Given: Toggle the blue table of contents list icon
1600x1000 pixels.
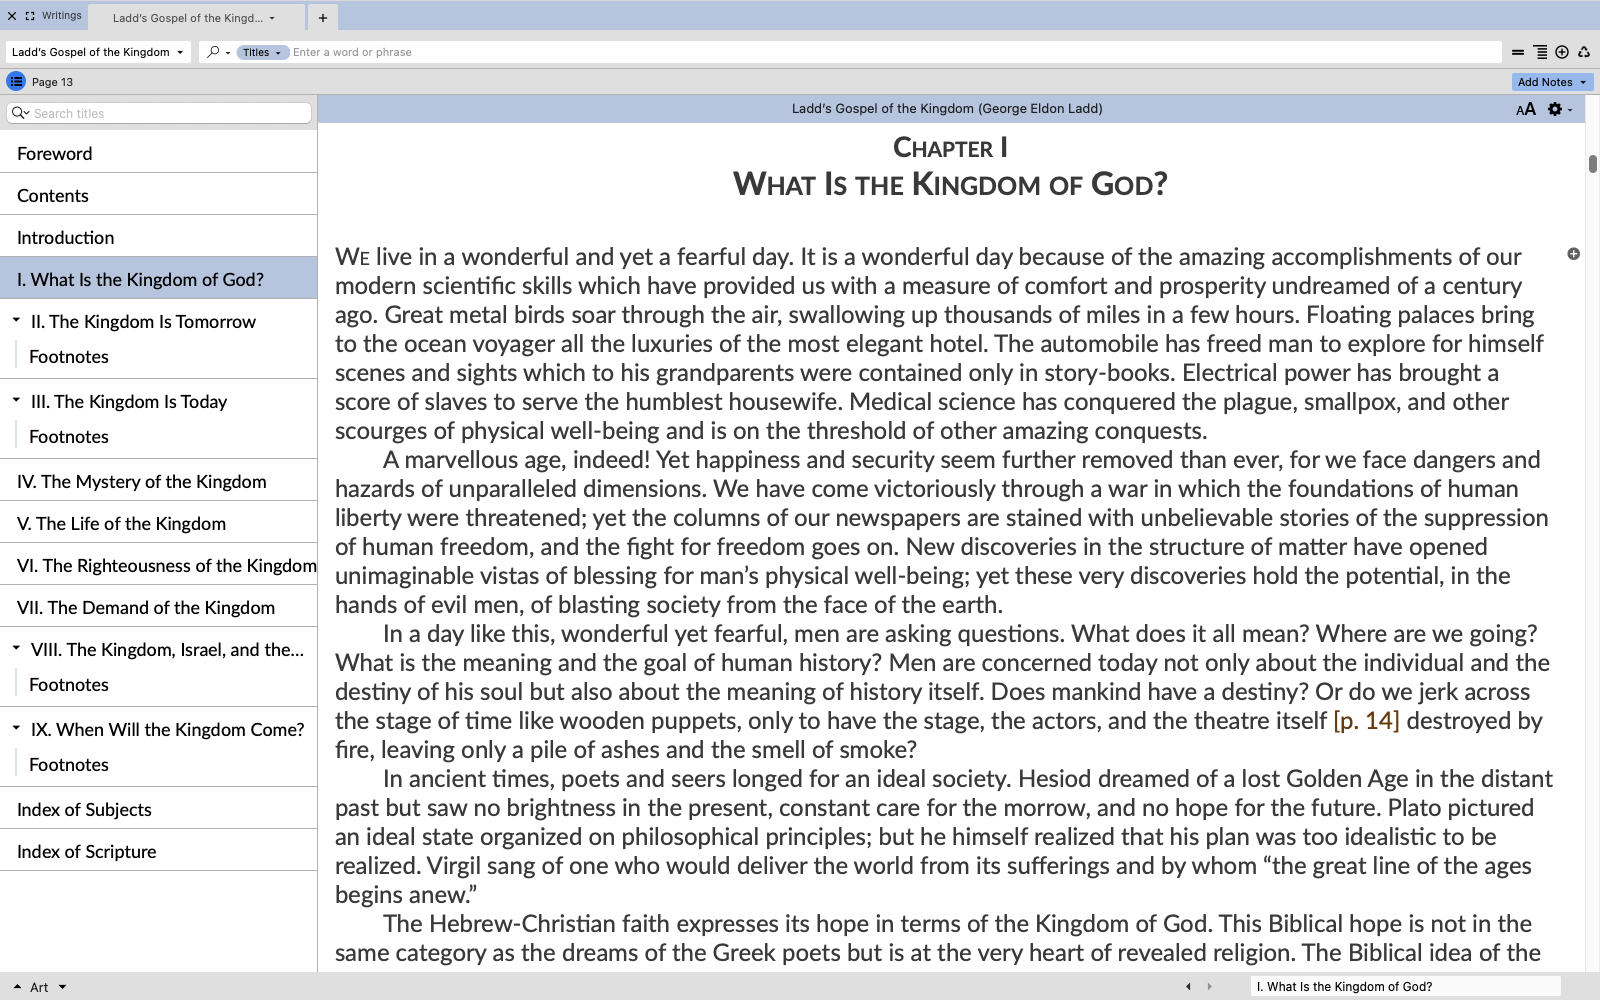Looking at the screenshot, I should 16,82.
